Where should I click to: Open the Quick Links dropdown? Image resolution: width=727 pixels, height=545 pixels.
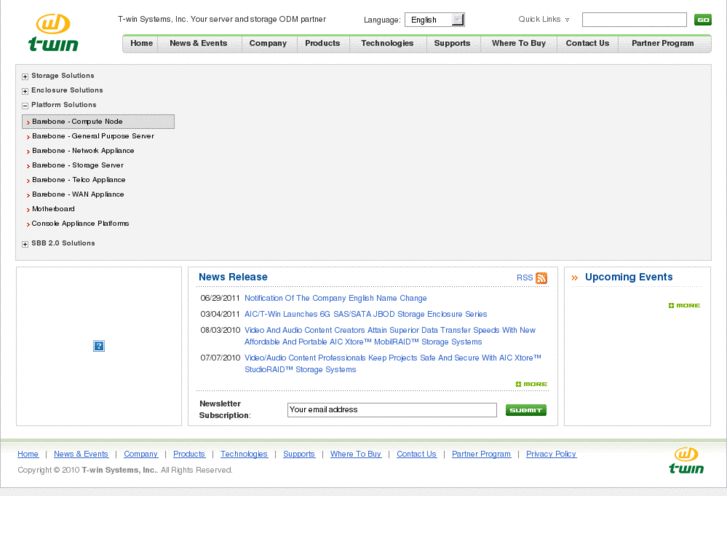[544, 20]
